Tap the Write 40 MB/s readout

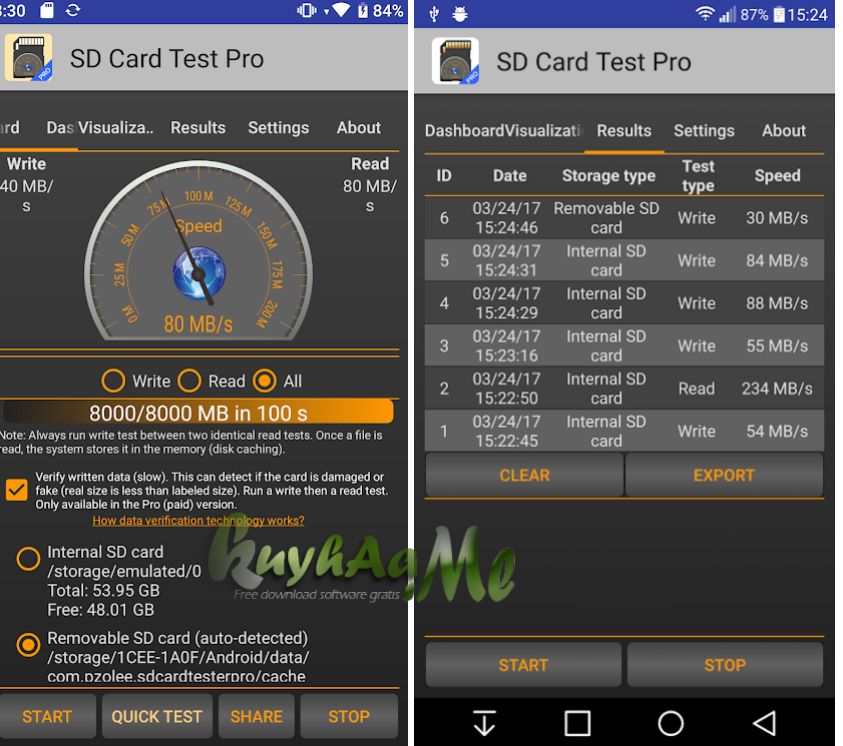[26, 184]
